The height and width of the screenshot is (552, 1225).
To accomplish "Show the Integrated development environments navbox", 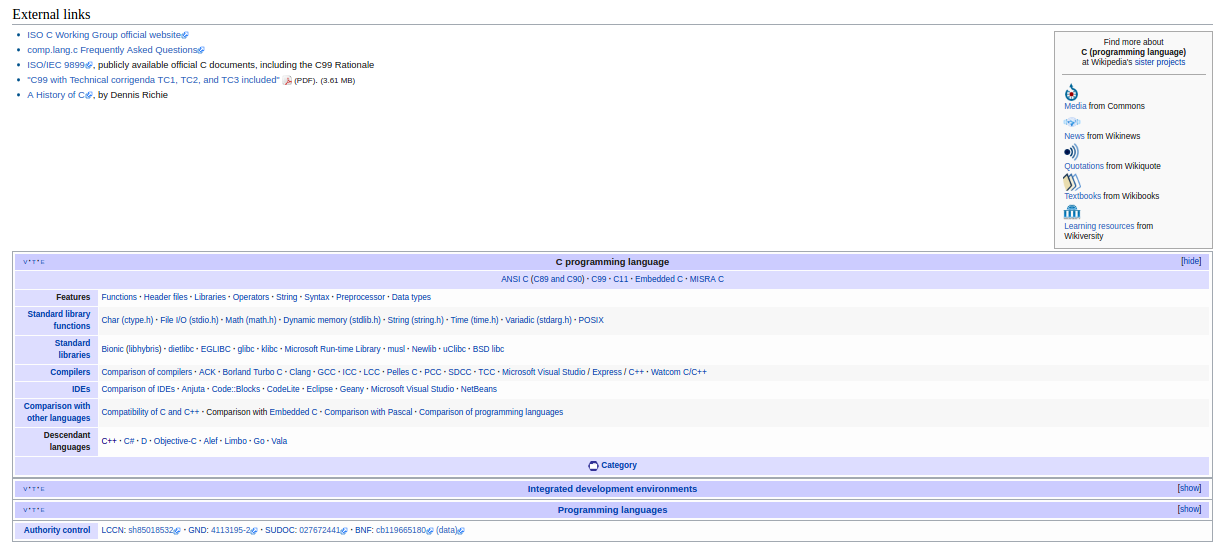I will tap(1189, 488).
